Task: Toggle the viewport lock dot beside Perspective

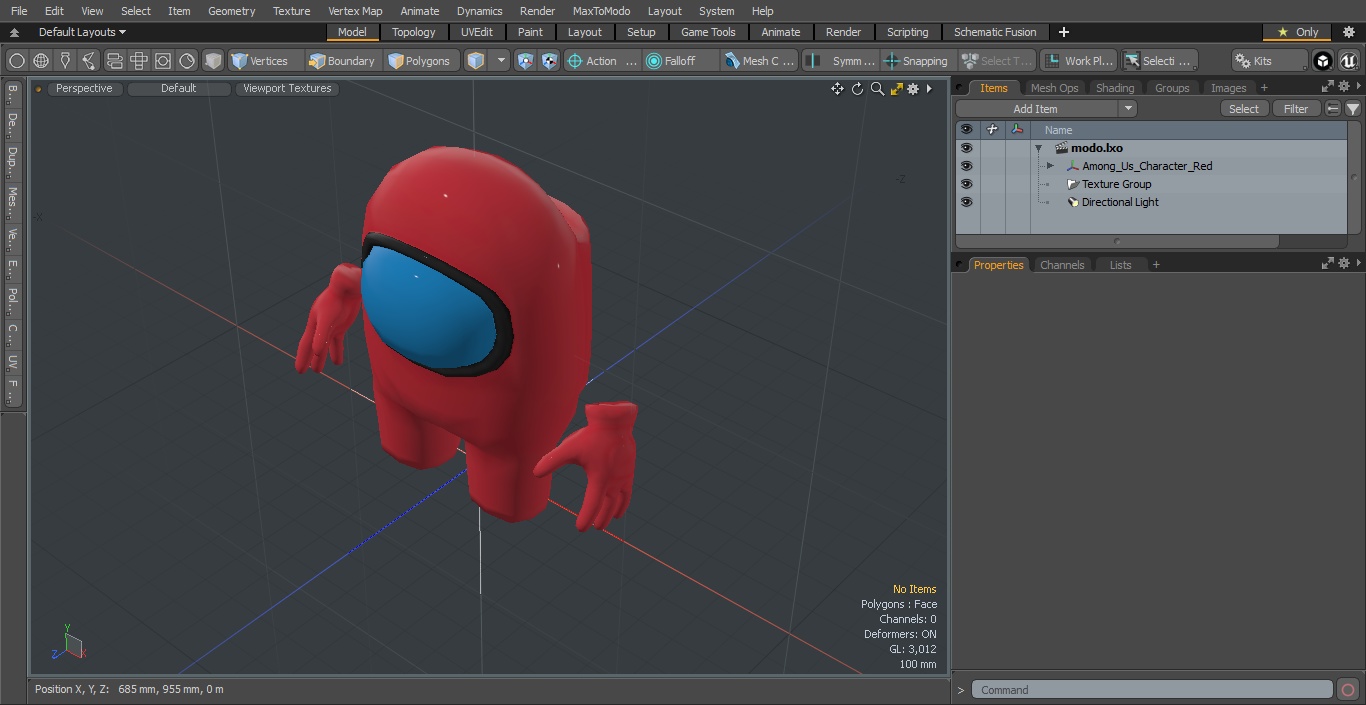Action: coord(38,89)
